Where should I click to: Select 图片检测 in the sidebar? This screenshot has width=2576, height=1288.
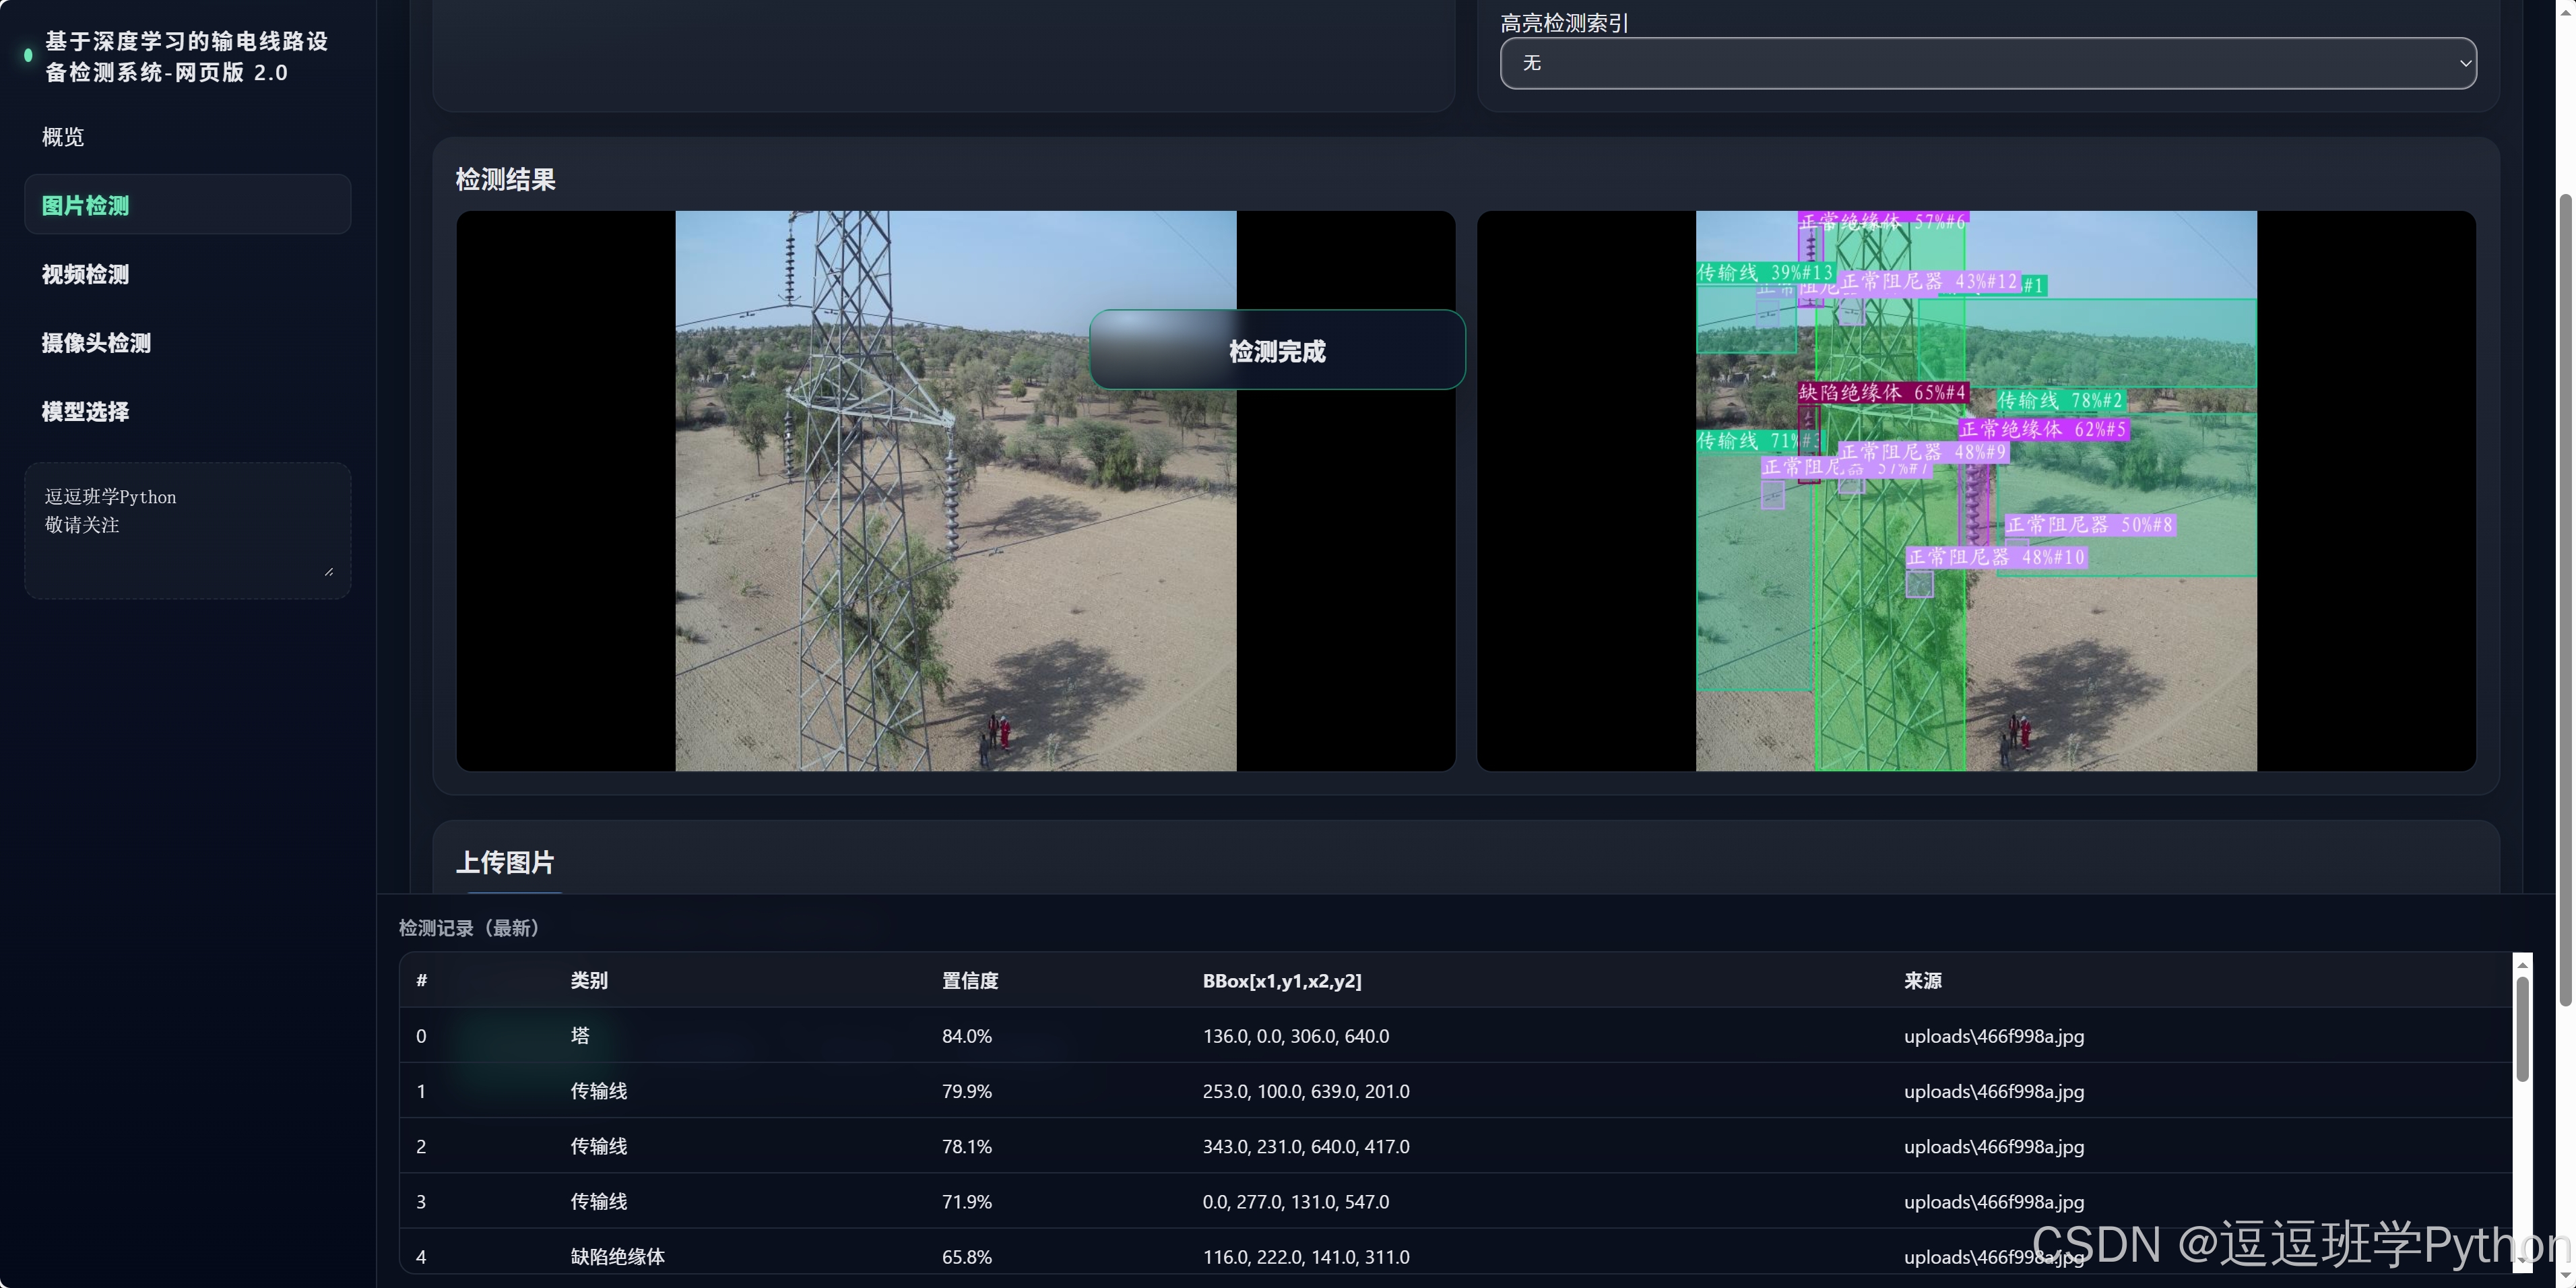click(86, 206)
